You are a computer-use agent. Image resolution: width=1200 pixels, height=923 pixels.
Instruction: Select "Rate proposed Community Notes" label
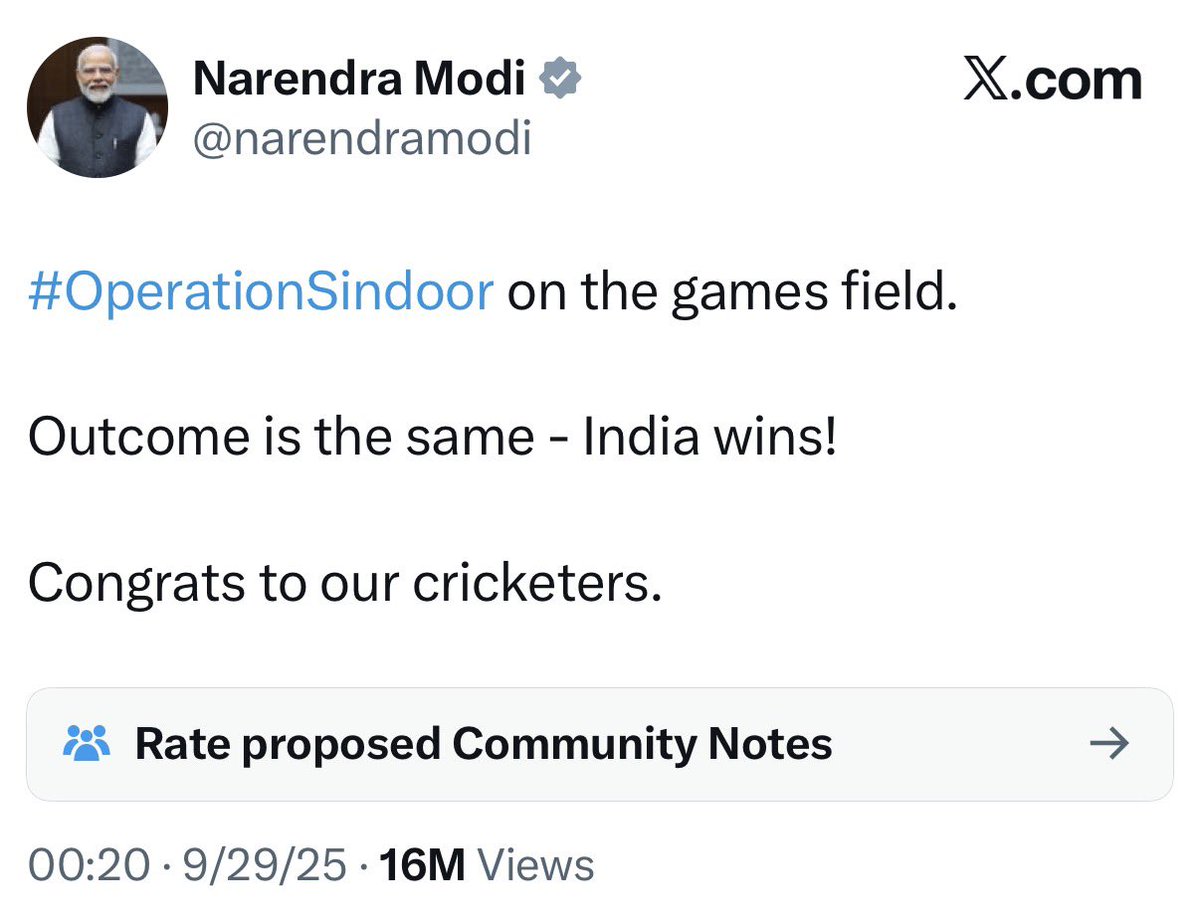[x=484, y=744]
